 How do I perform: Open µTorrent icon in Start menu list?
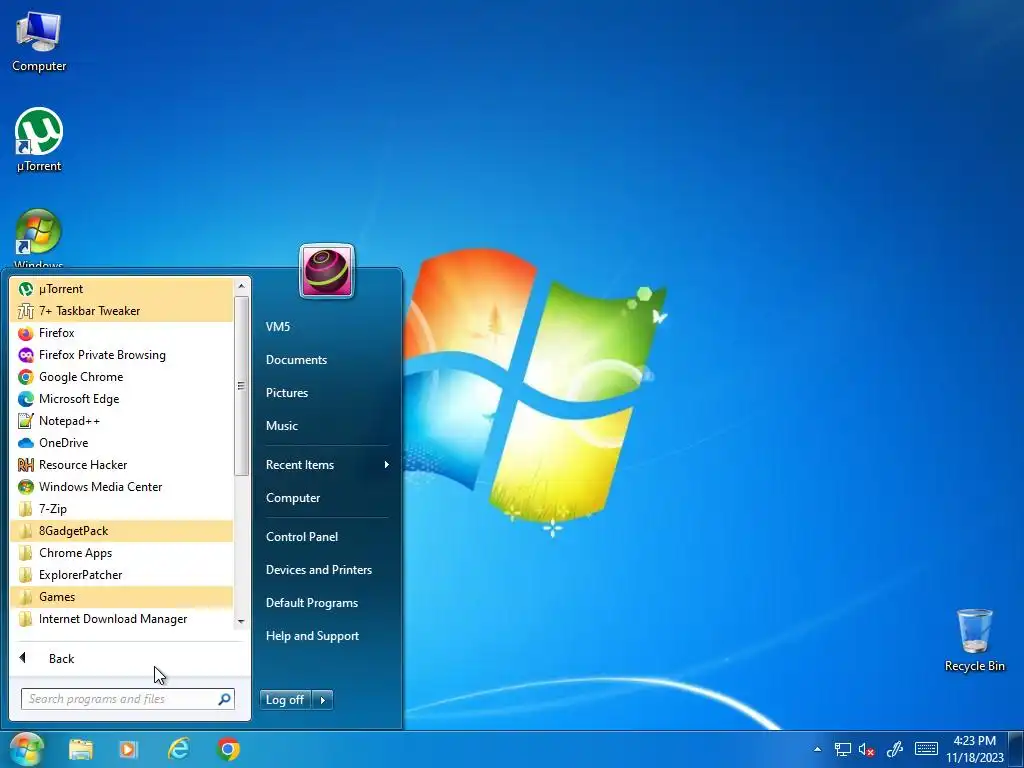121,289
